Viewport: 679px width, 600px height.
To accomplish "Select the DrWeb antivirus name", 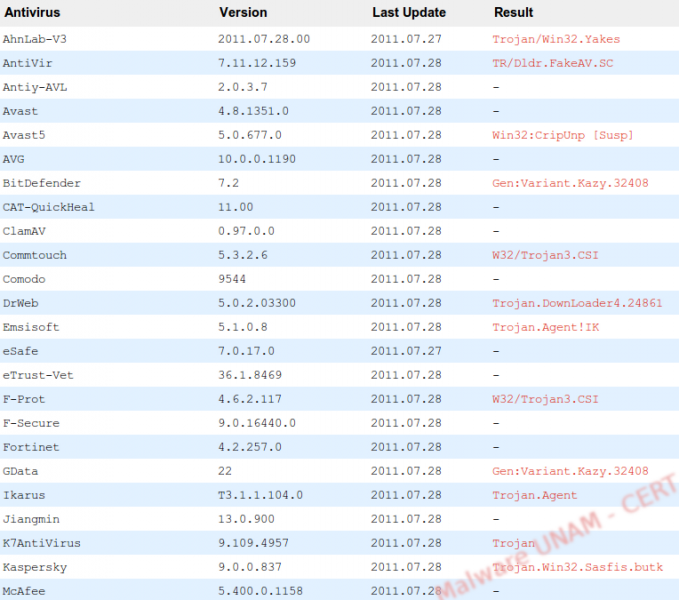I will pyautogui.click(x=20, y=303).
